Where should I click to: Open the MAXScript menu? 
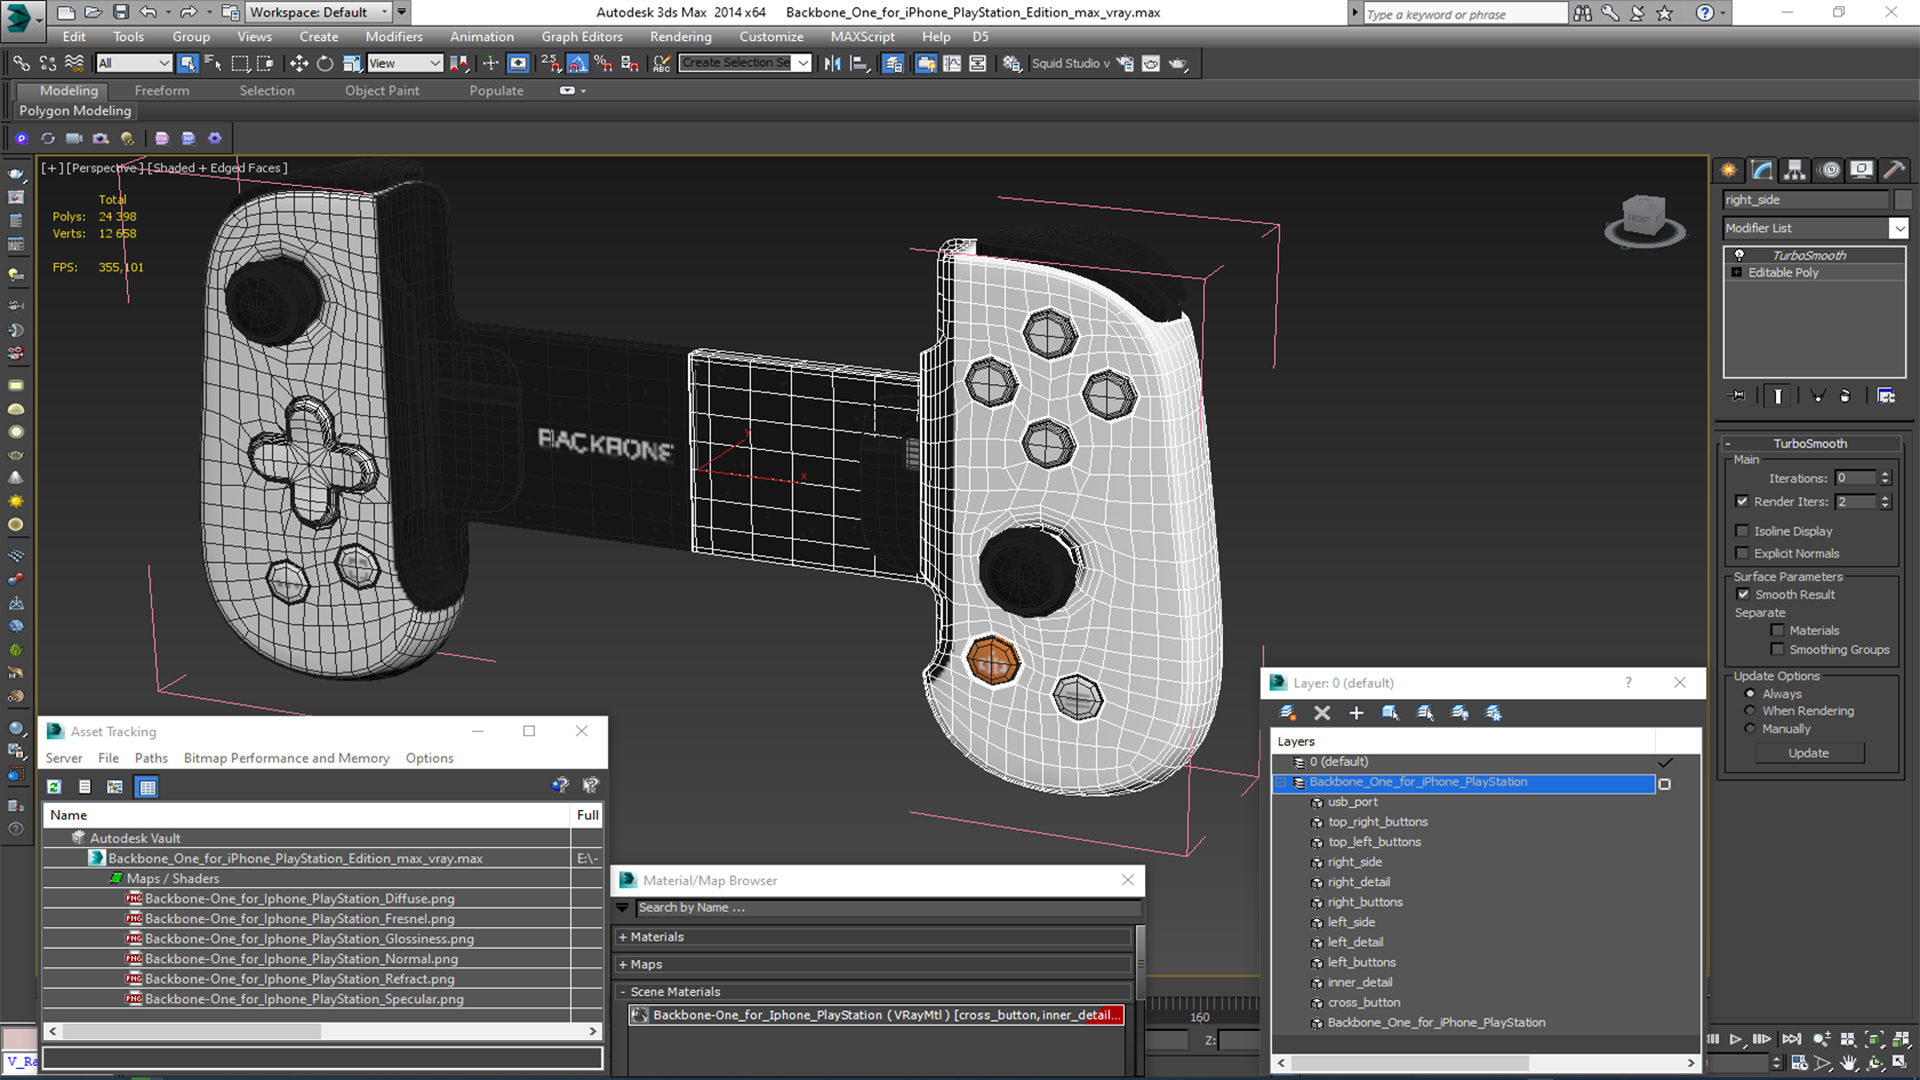862,36
